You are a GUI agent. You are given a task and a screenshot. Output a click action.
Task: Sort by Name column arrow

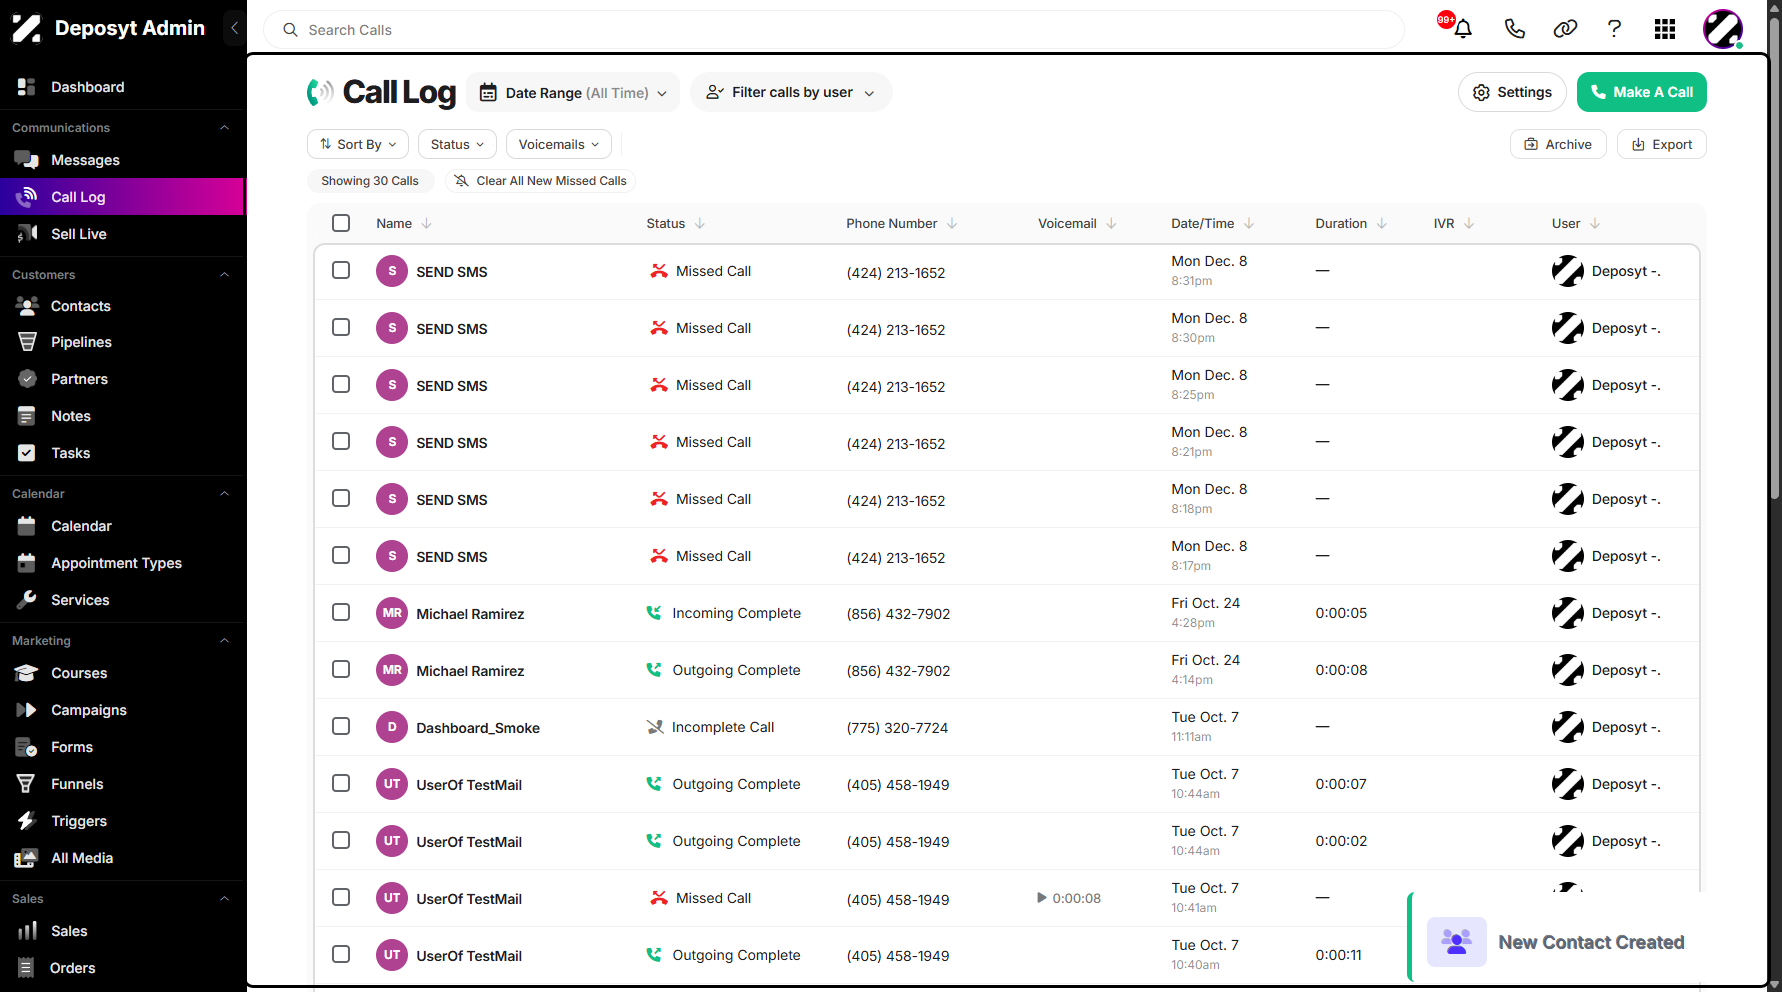427,223
